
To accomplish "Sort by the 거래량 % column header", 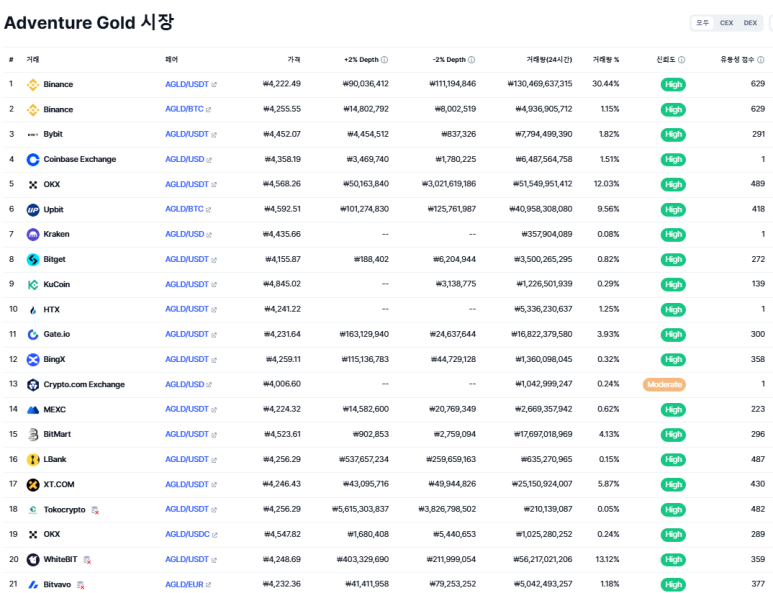I will pyautogui.click(x=605, y=60).
